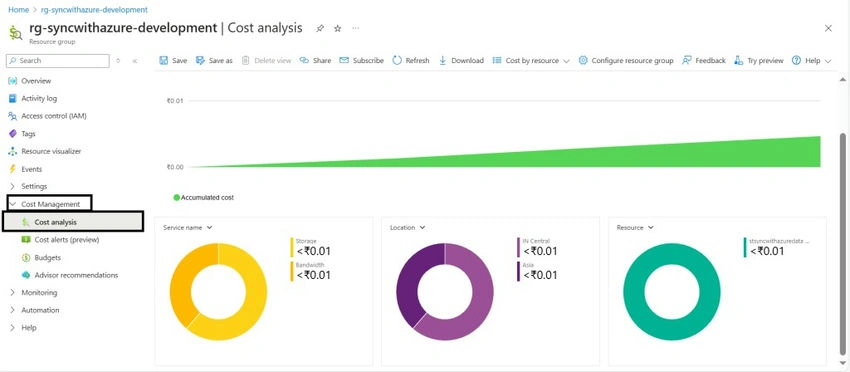Click the Subscribe envelope icon
850x372 pixels.
(344, 61)
